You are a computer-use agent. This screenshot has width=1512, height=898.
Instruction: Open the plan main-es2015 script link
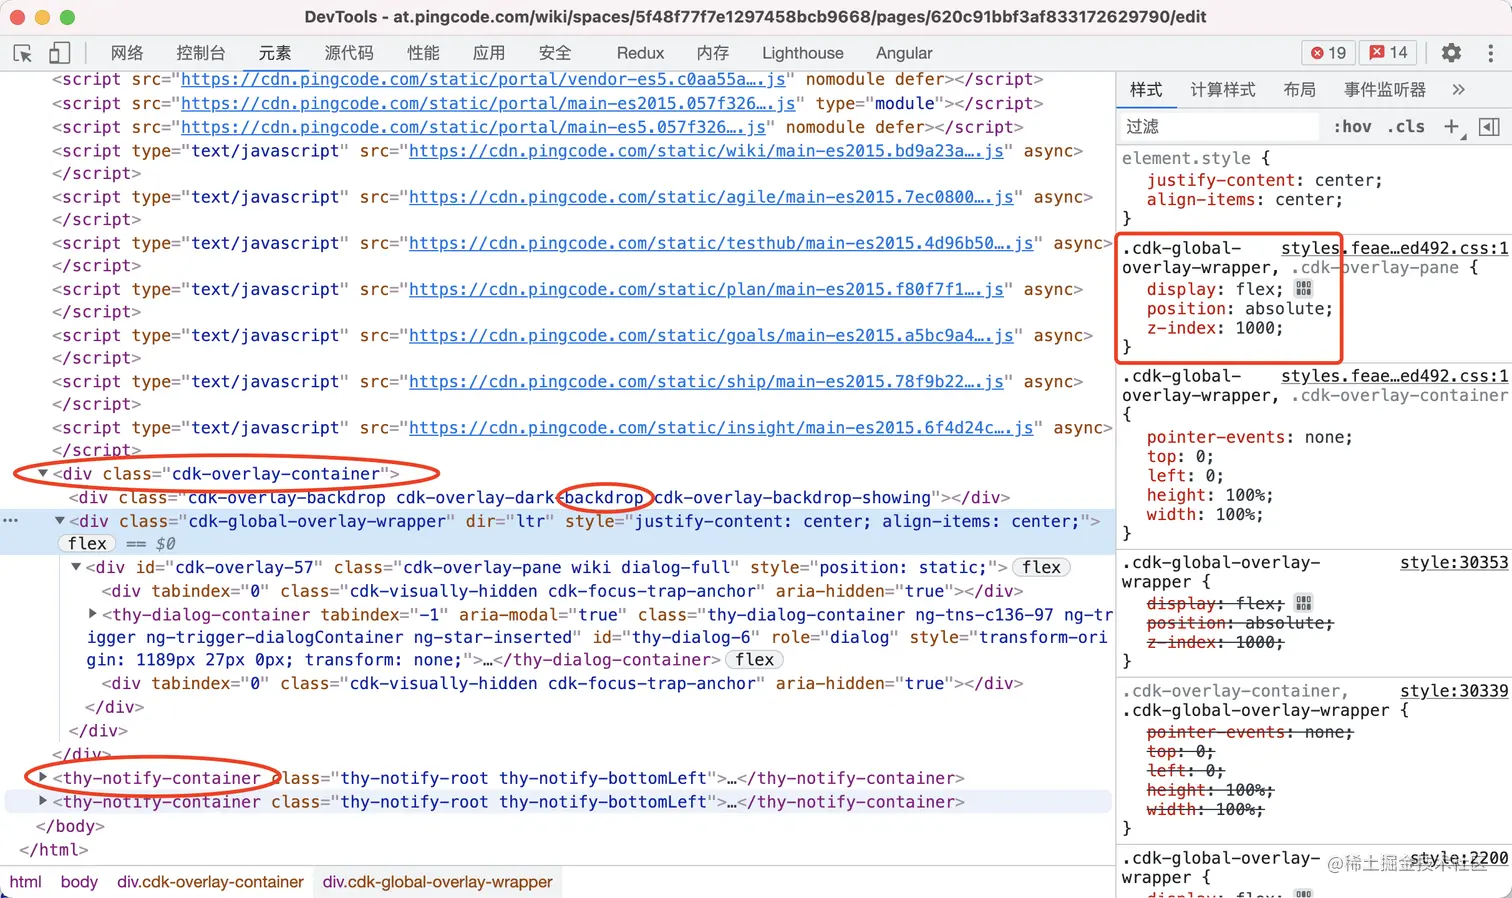point(706,289)
